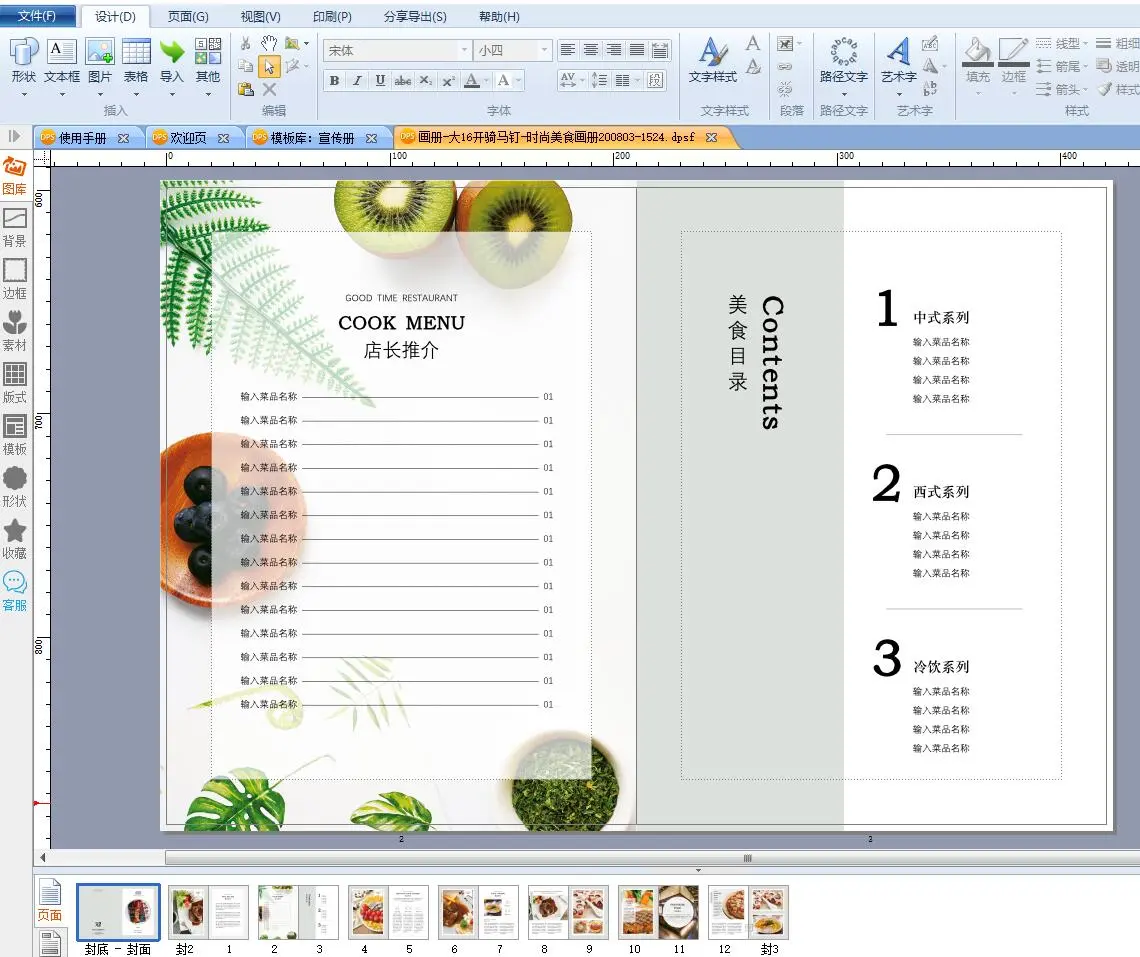Insert a 文本框 (text box)
The width and height of the screenshot is (1140, 957).
tap(62, 65)
